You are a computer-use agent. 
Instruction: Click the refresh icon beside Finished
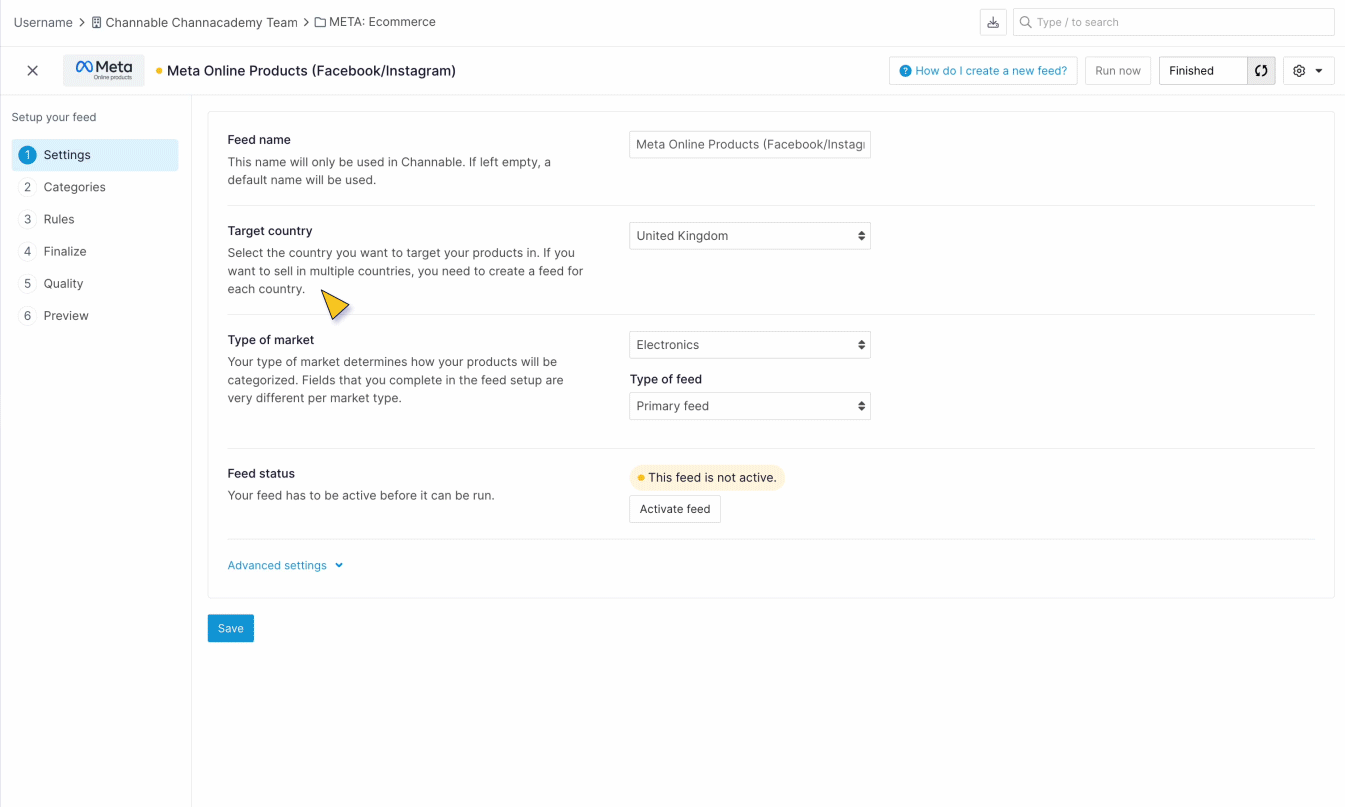(x=1261, y=71)
